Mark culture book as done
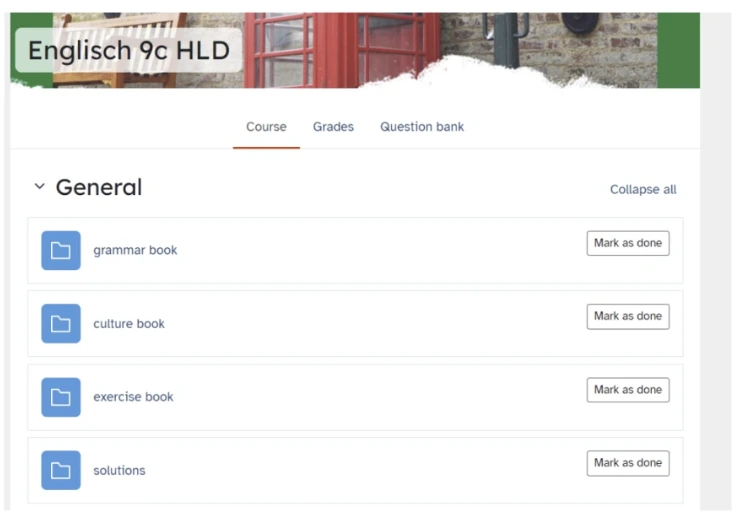Viewport: 744px width, 520px height. [628, 316]
